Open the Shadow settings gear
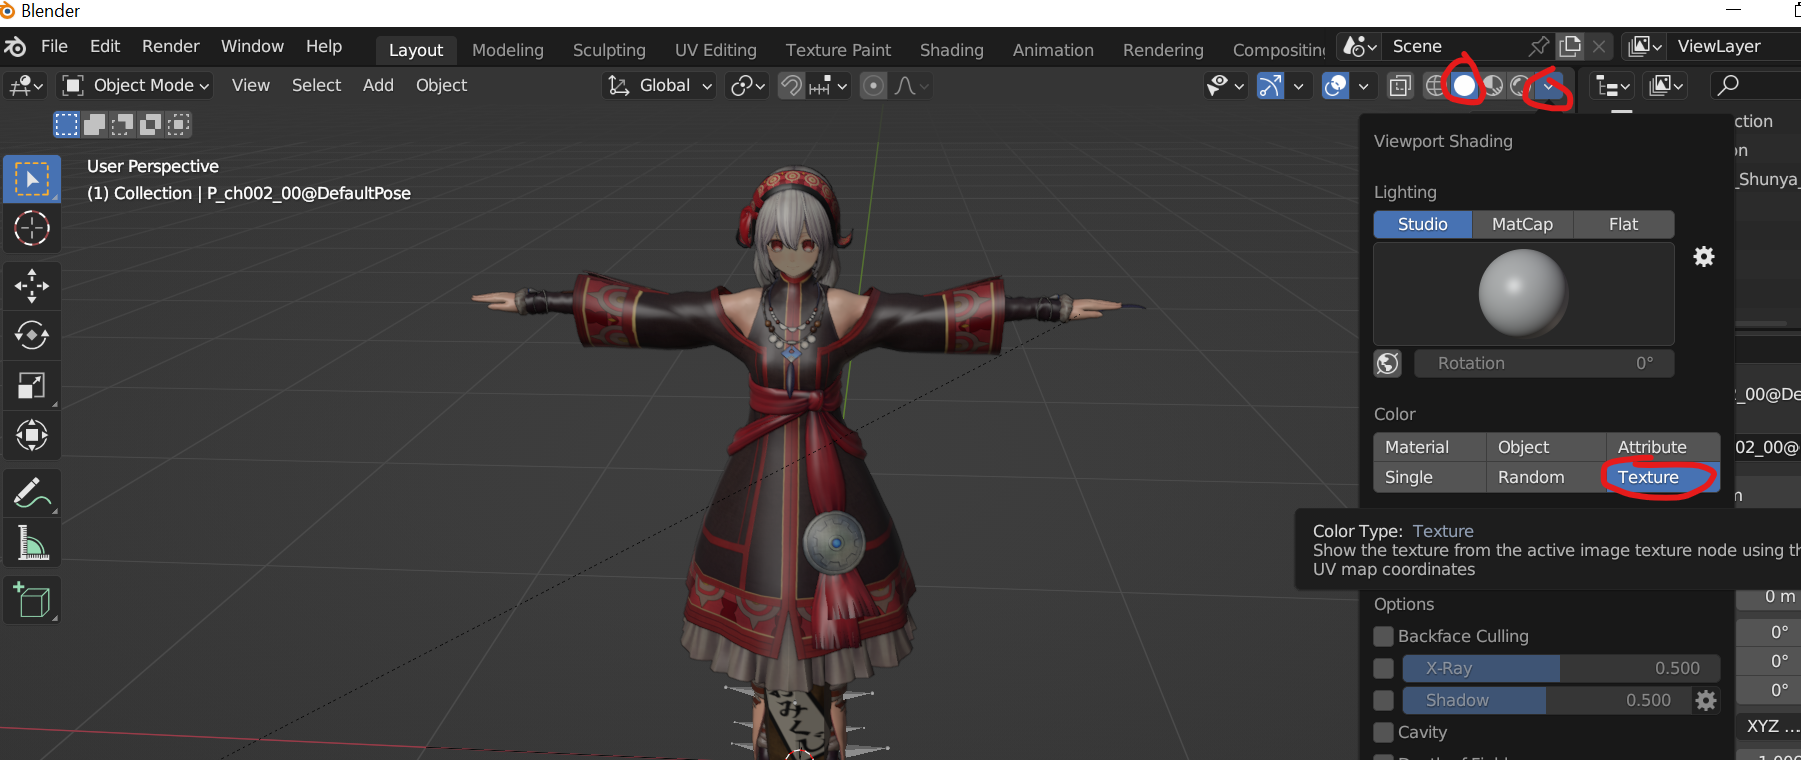Viewport: 1801px width, 760px height. (x=1706, y=701)
